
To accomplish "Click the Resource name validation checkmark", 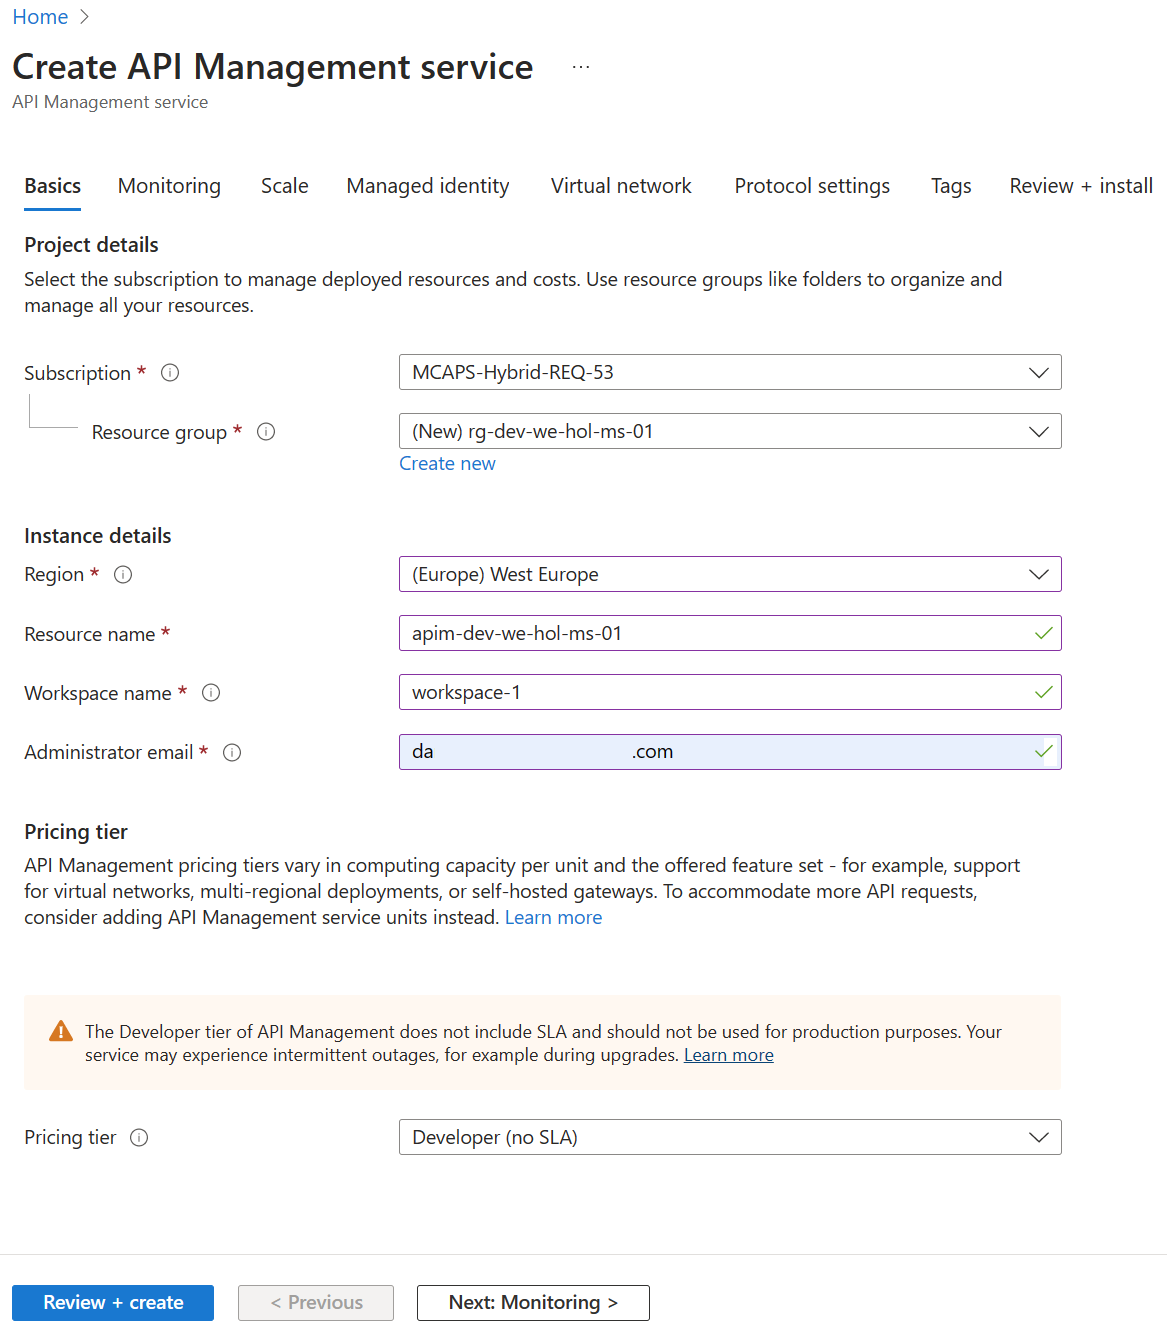I will tap(1043, 633).
